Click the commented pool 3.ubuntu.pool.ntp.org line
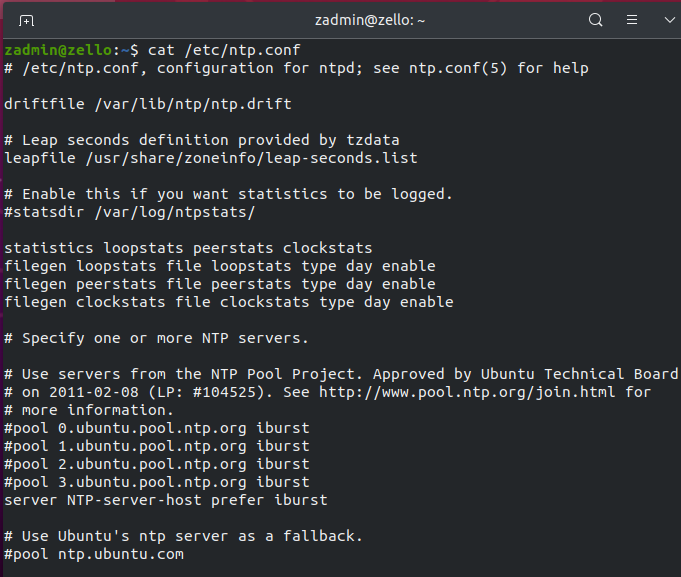This screenshot has height=577, width=681. (x=156, y=482)
